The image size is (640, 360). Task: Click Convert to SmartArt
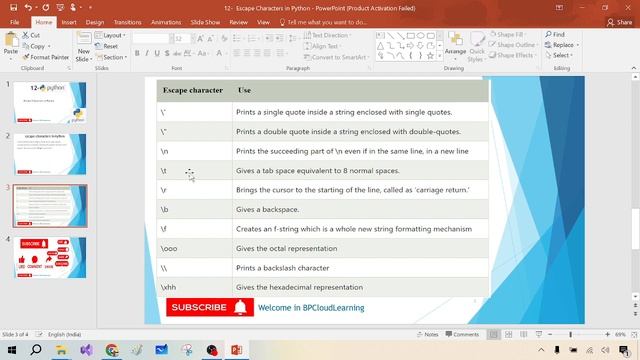[336, 57]
